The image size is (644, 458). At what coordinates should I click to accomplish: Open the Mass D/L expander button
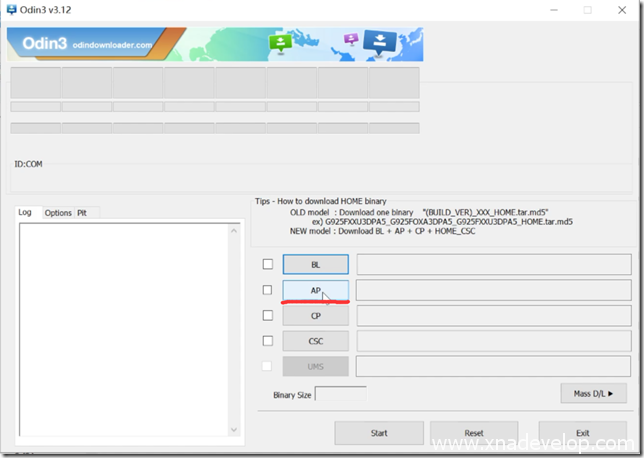pyautogui.click(x=593, y=394)
